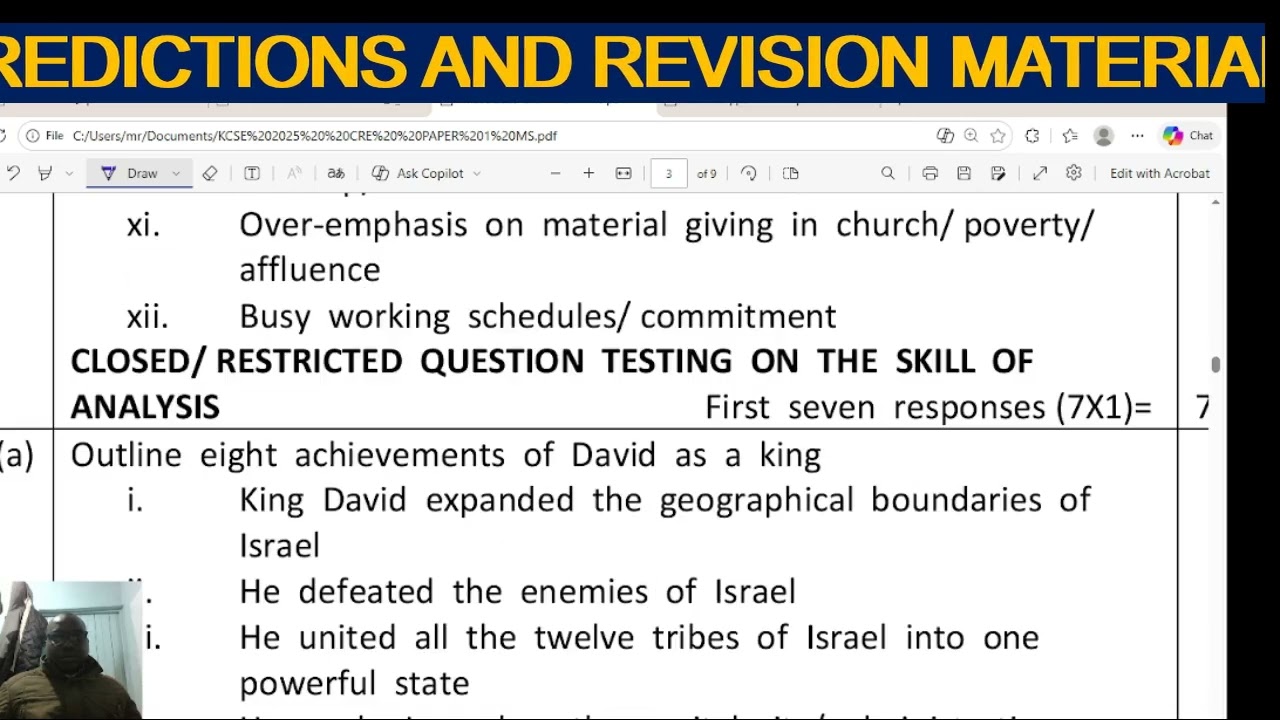This screenshot has width=1280, height=720.
Task: Click text 'CLOSED/ RESTRICTED QUESTION TESTING'
Action: [401, 361]
